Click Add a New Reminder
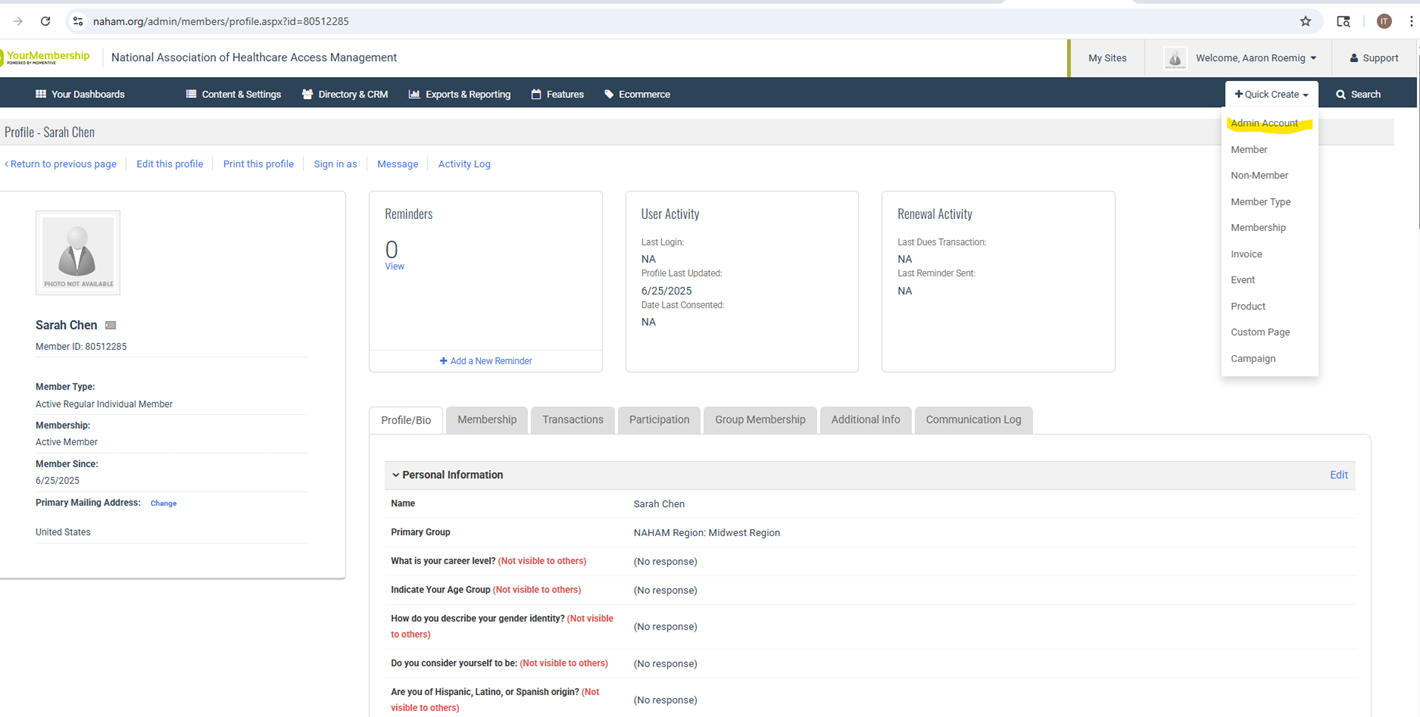 click(x=486, y=361)
